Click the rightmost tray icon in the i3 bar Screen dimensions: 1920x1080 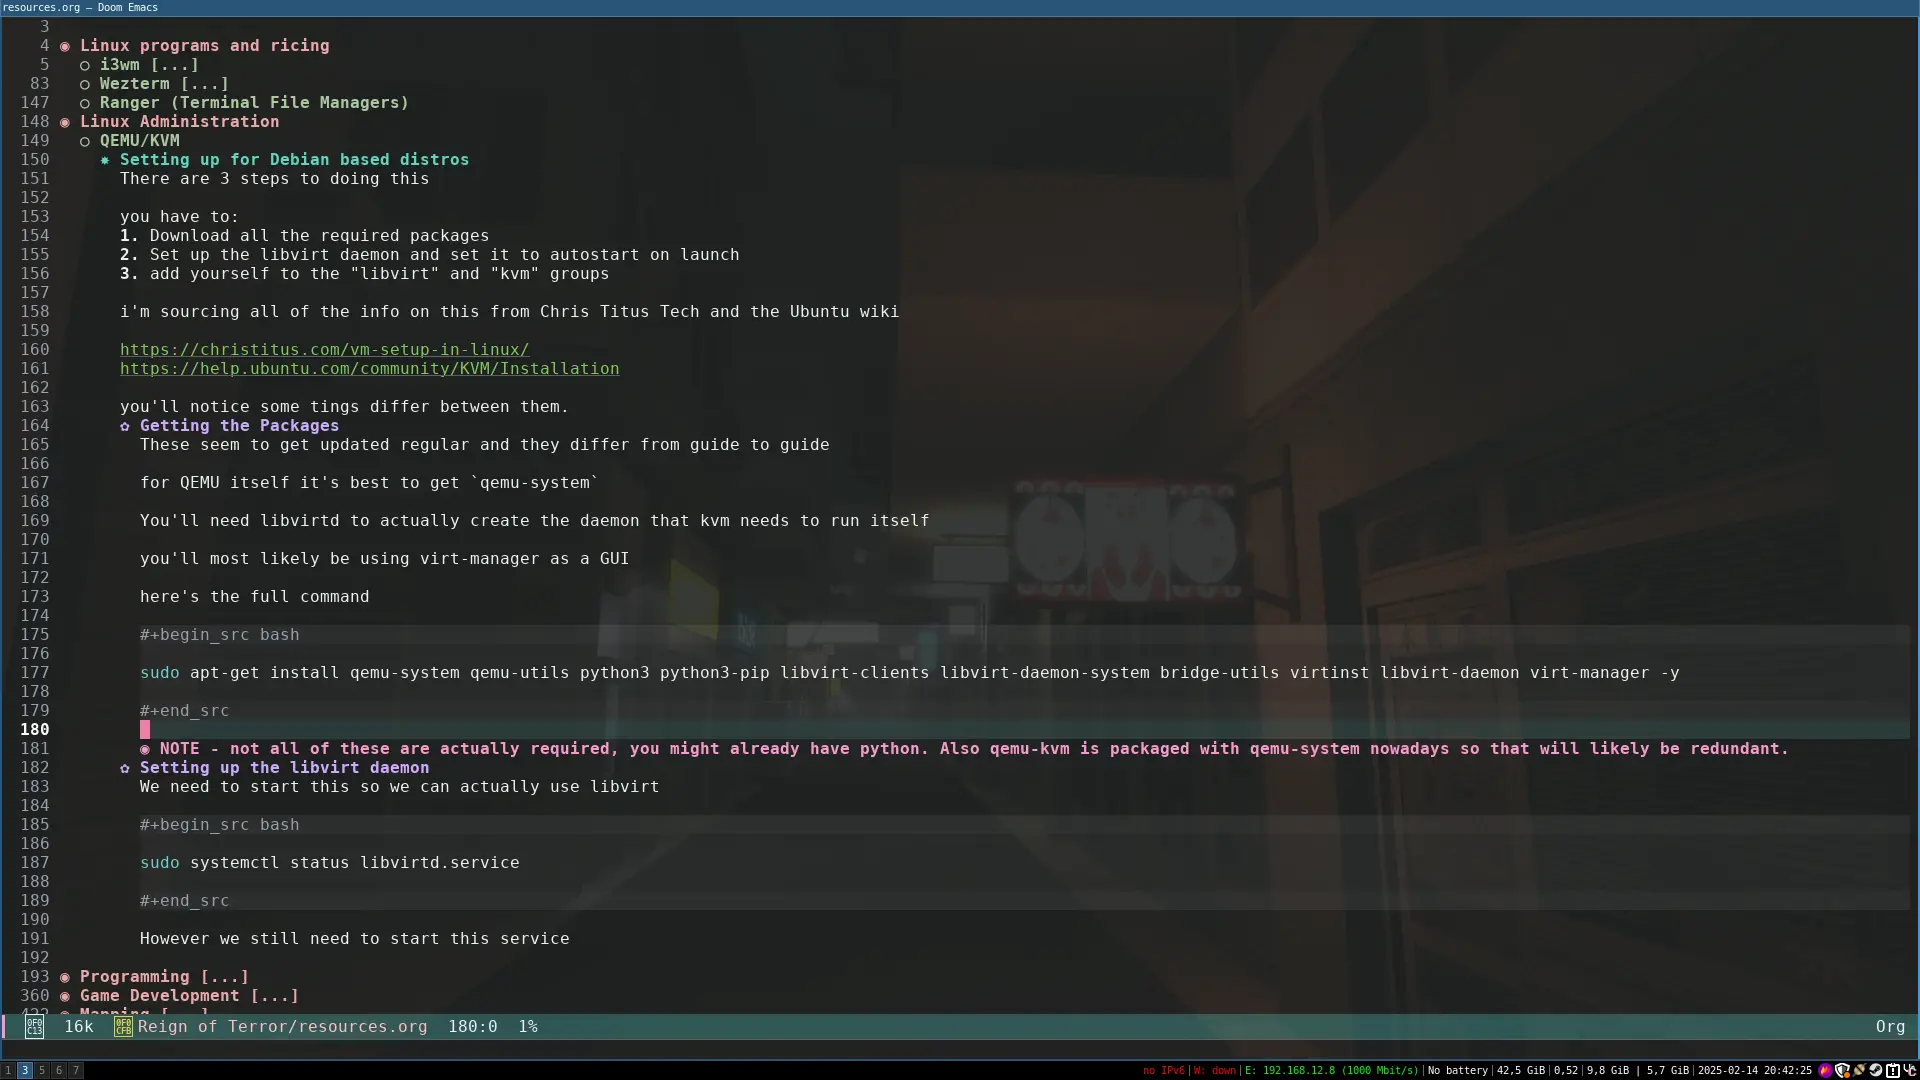click(x=1909, y=1070)
